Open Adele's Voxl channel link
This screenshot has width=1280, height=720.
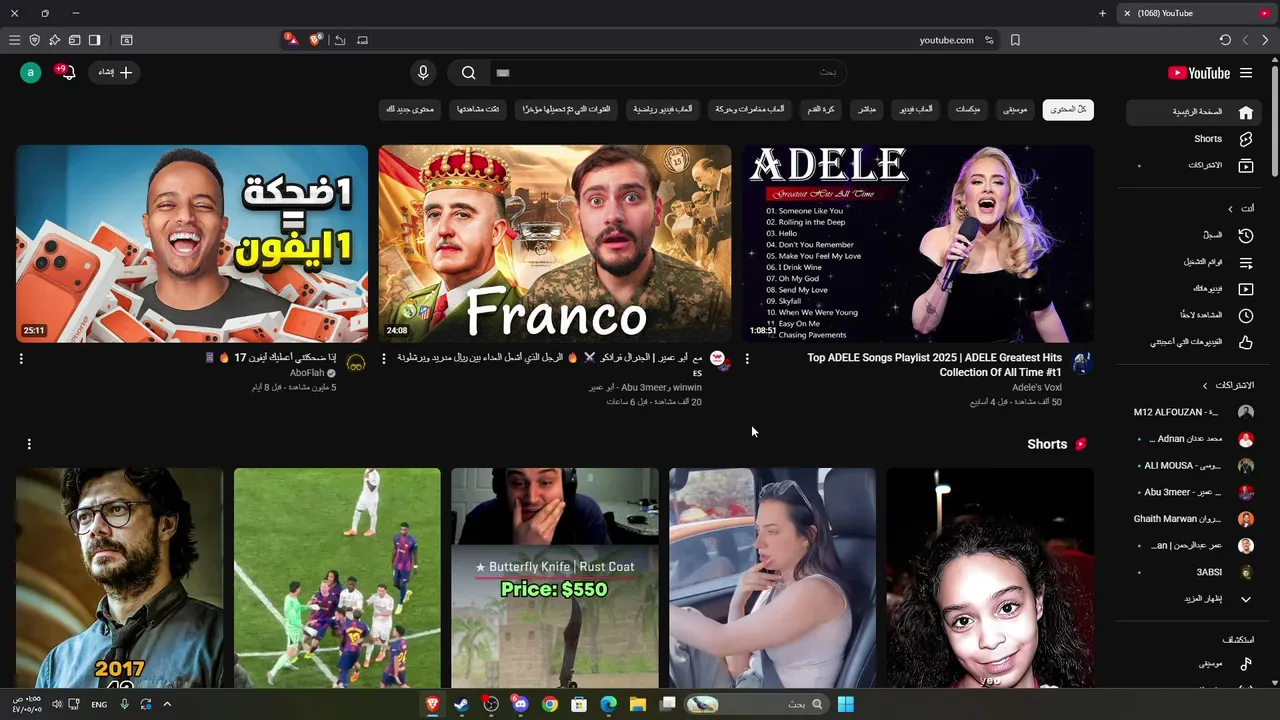(x=1037, y=387)
